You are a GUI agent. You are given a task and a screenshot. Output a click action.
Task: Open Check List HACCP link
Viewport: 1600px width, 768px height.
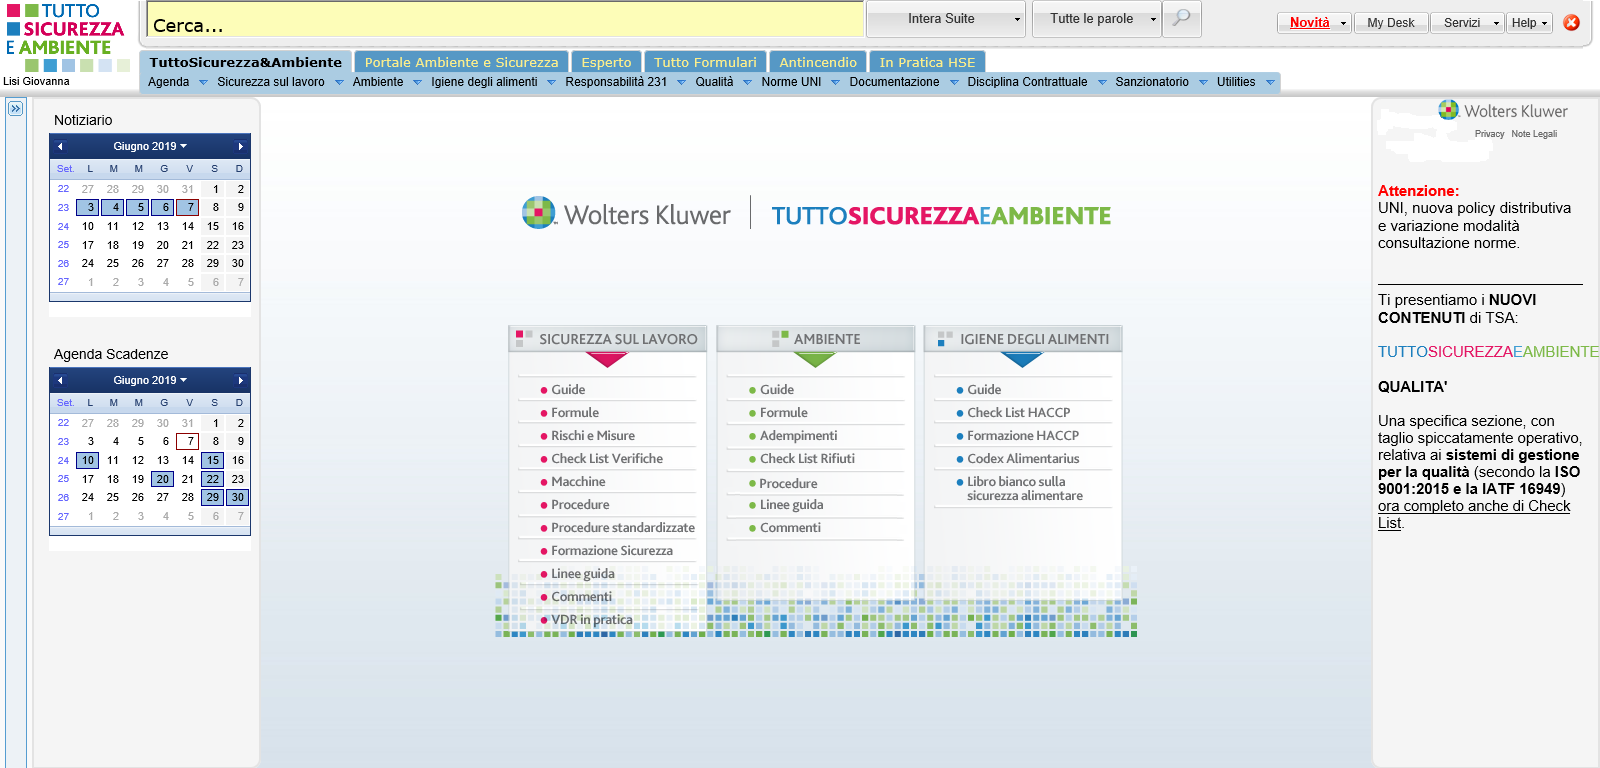1018,413
